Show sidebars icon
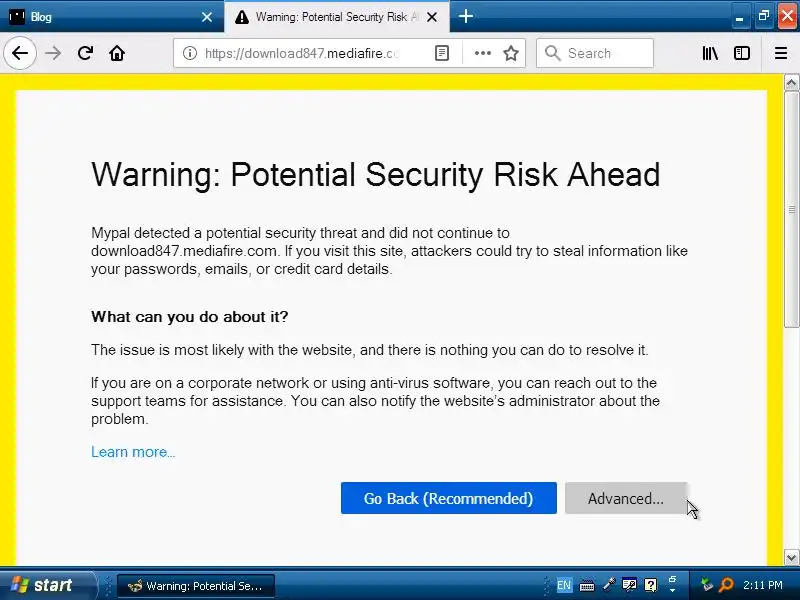 click(x=742, y=53)
